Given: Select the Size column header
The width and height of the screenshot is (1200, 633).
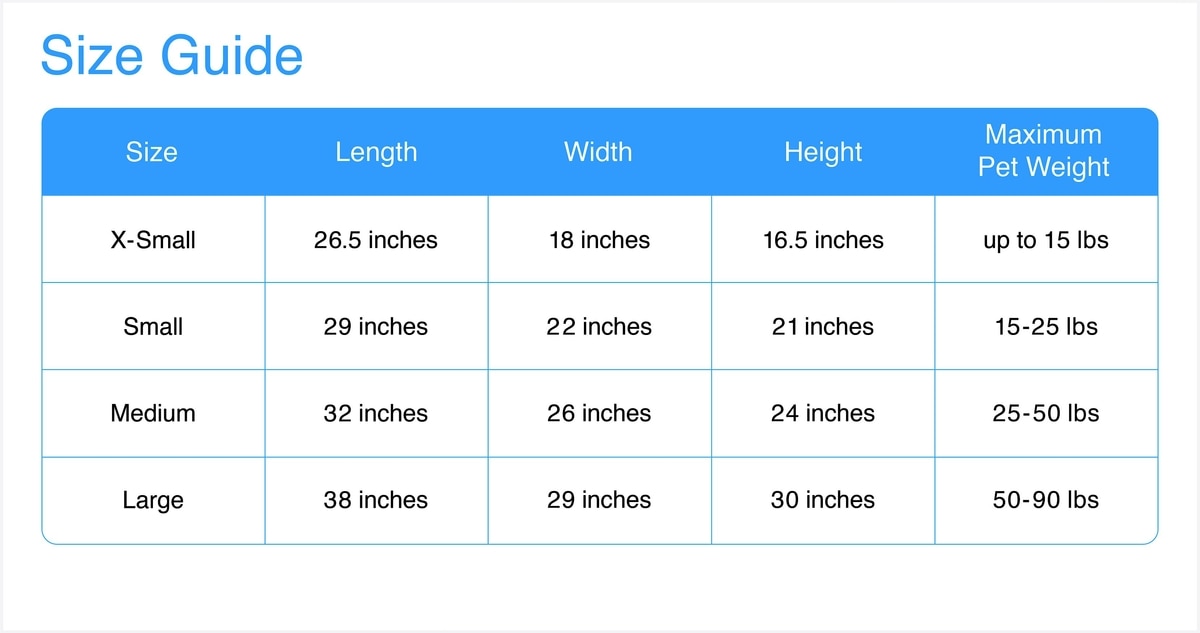Looking at the screenshot, I should [x=152, y=152].
